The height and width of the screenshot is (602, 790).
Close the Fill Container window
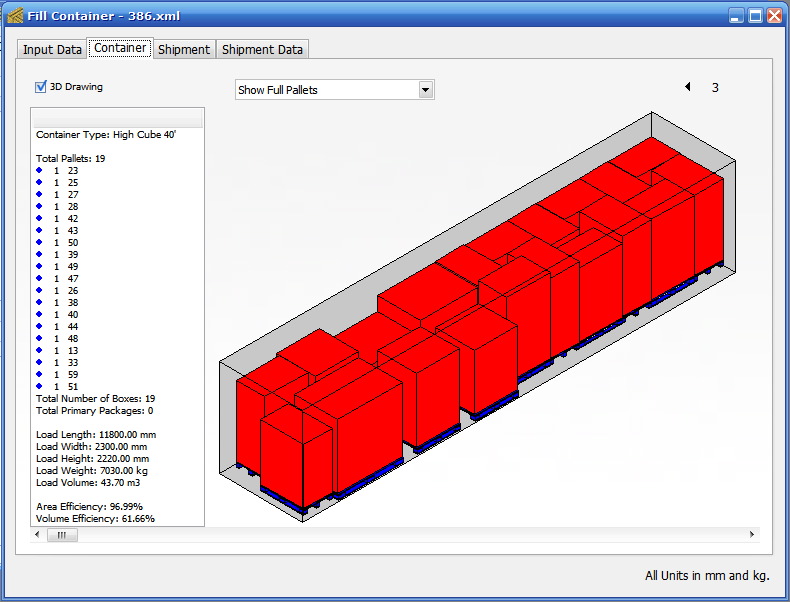(x=774, y=16)
